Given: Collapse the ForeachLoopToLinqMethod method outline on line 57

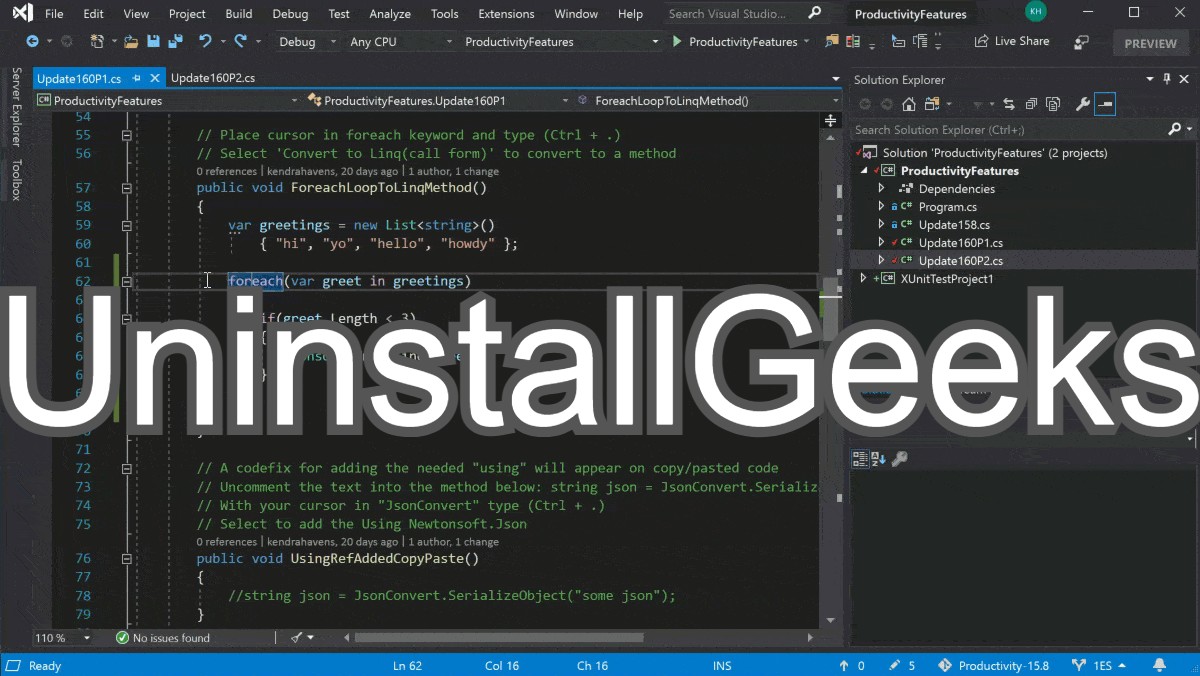Looking at the screenshot, I should 127,188.
